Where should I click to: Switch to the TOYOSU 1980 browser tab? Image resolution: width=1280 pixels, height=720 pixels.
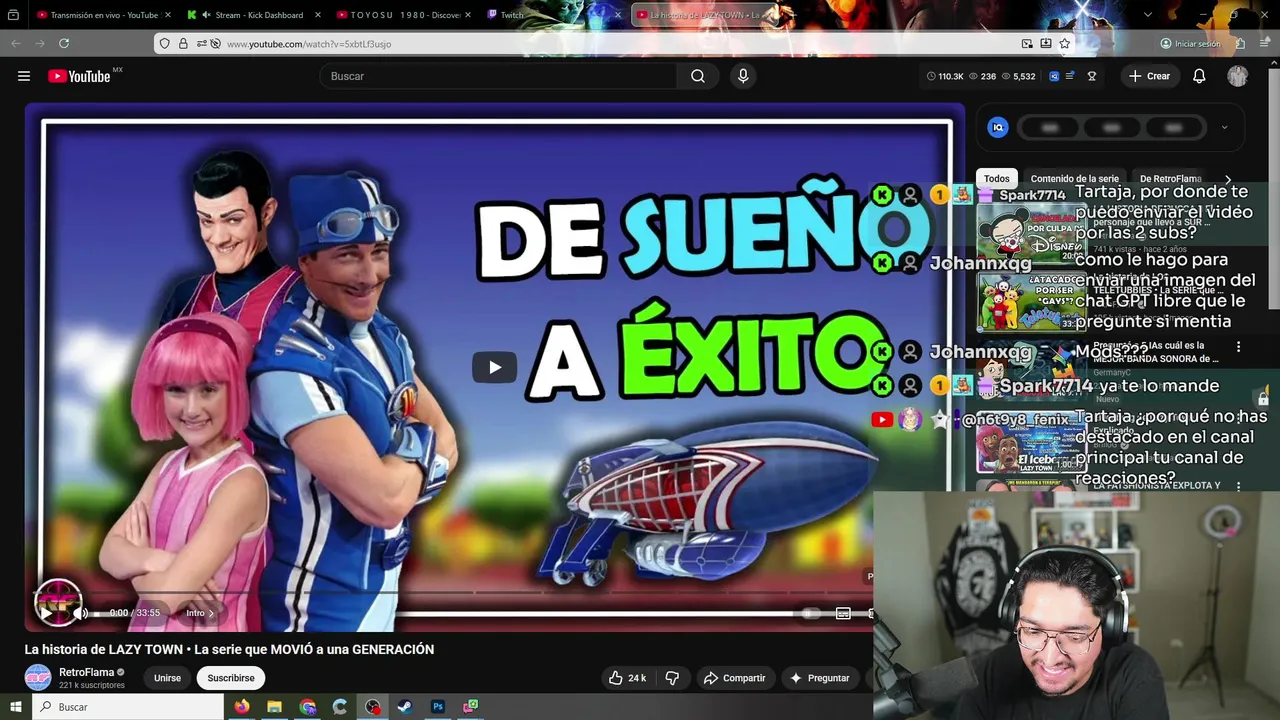coord(405,15)
